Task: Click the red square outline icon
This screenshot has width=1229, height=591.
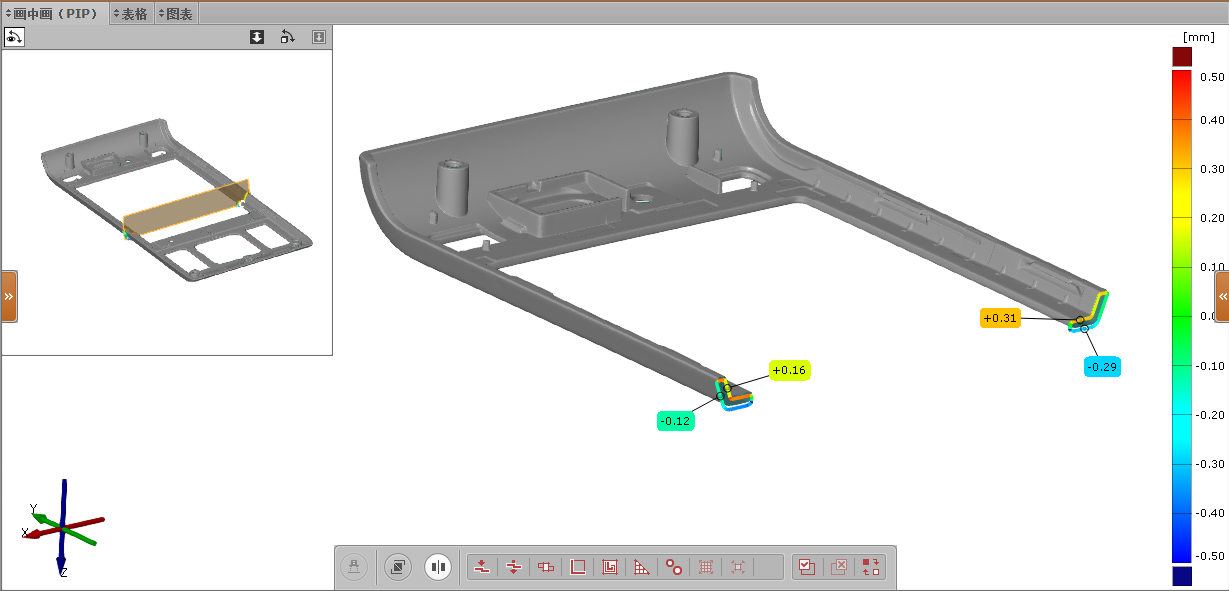Action: tap(578, 567)
